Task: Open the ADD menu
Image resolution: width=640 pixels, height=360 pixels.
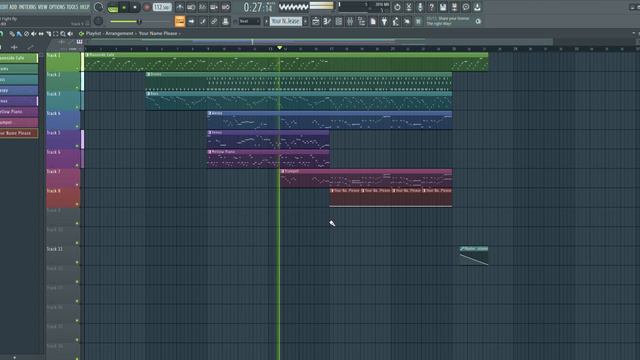Action: [x=13, y=7]
